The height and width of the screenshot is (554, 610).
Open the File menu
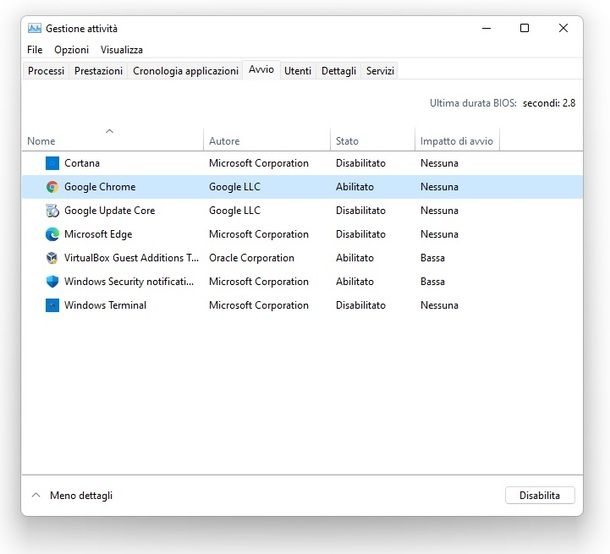(35, 50)
